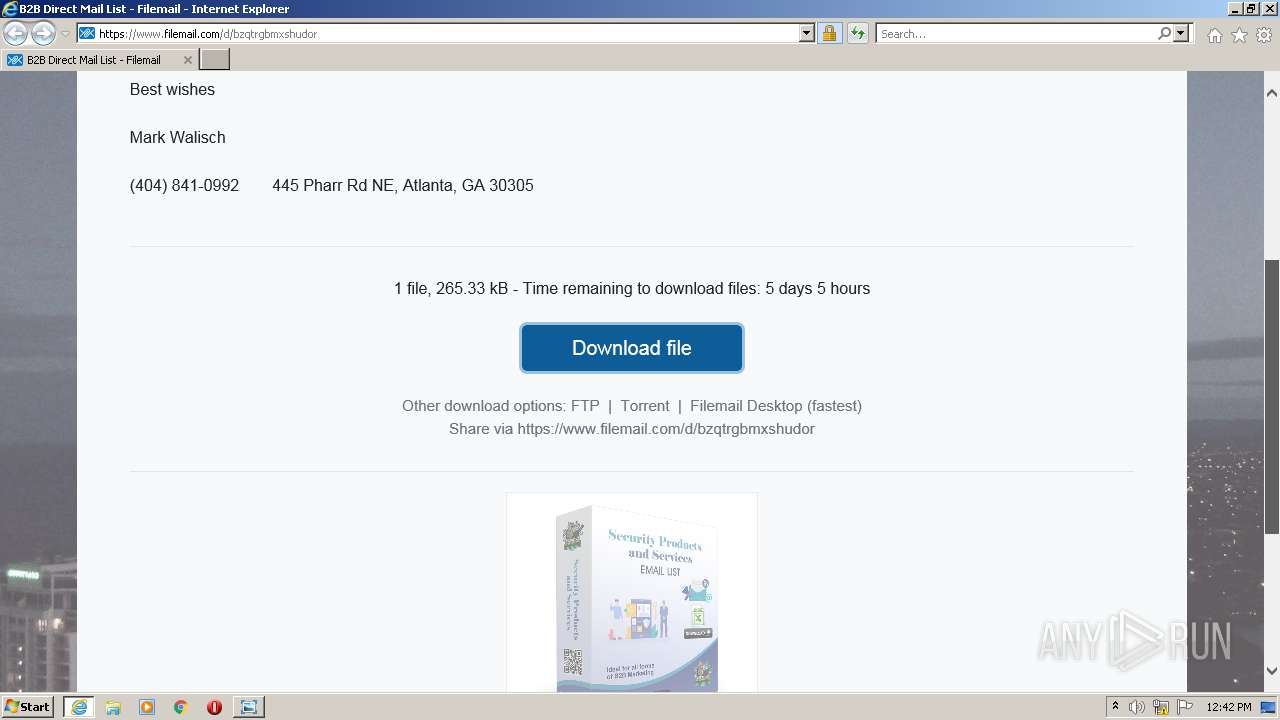Image resolution: width=1280 pixels, height=720 pixels.
Task: Click the Security Products email list thumbnail
Action: coord(632,592)
